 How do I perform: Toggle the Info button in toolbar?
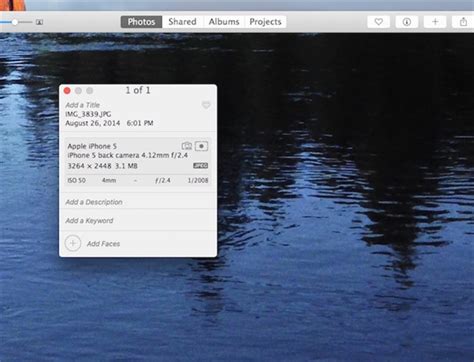coord(406,22)
